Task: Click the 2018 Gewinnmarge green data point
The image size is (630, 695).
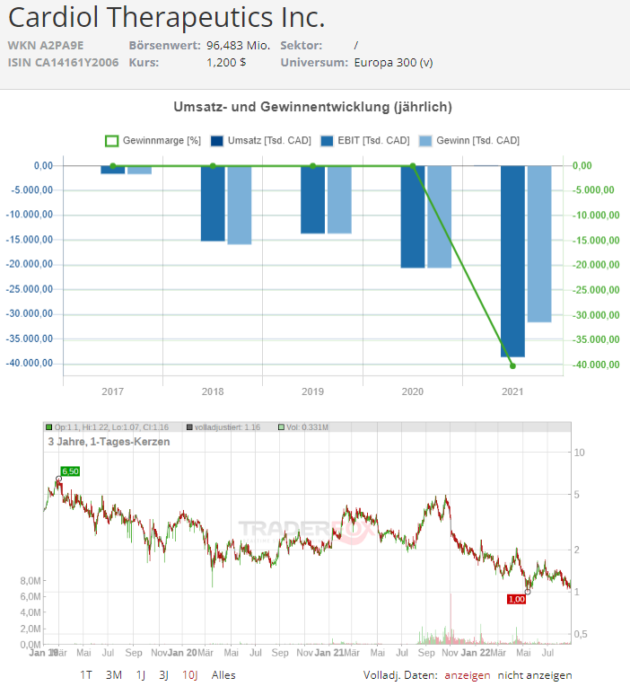Action: click(213, 166)
